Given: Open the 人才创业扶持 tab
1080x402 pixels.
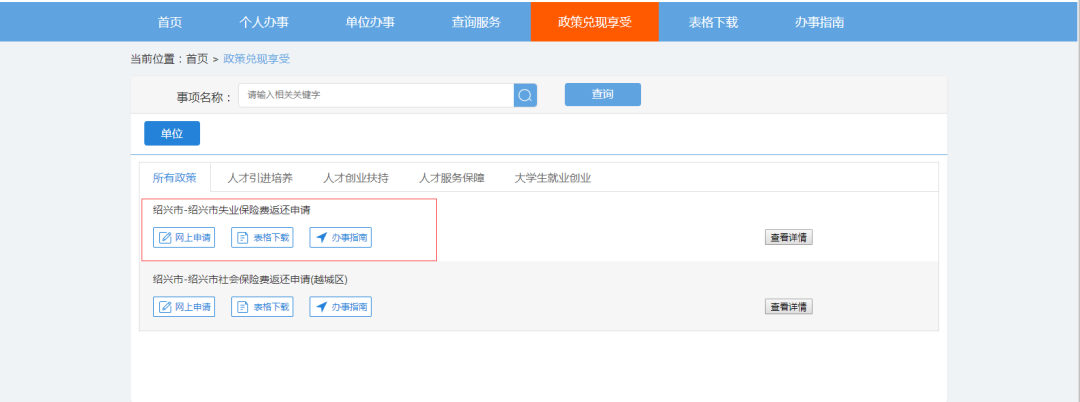Looking at the screenshot, I should point(356,178).
